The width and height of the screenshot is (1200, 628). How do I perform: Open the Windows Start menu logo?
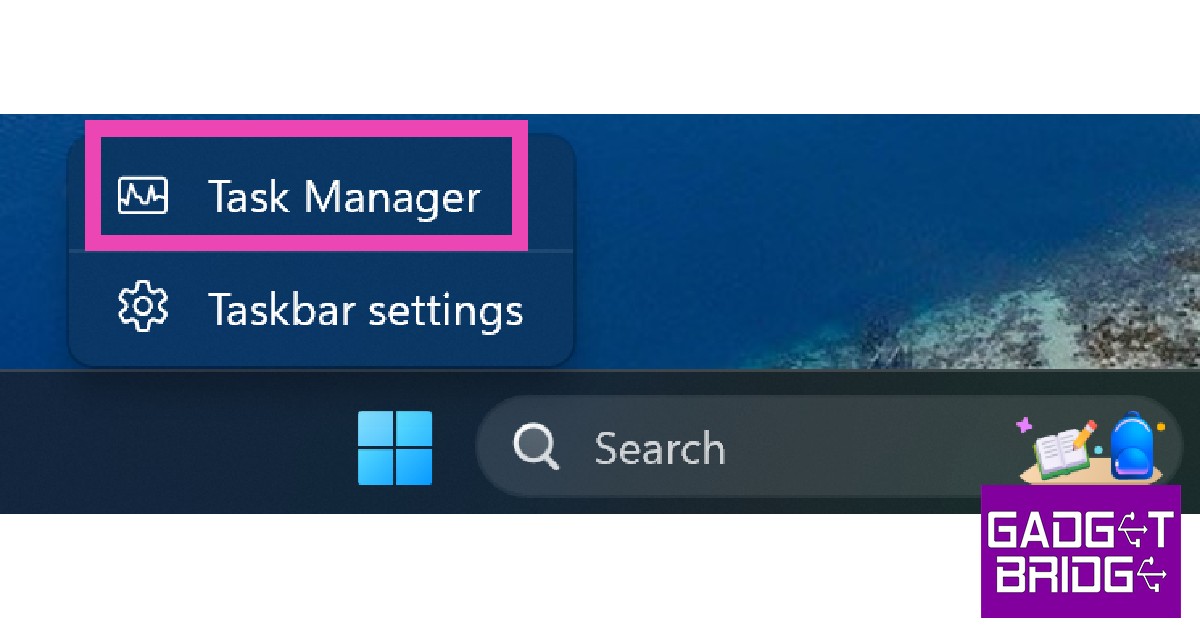395,448
